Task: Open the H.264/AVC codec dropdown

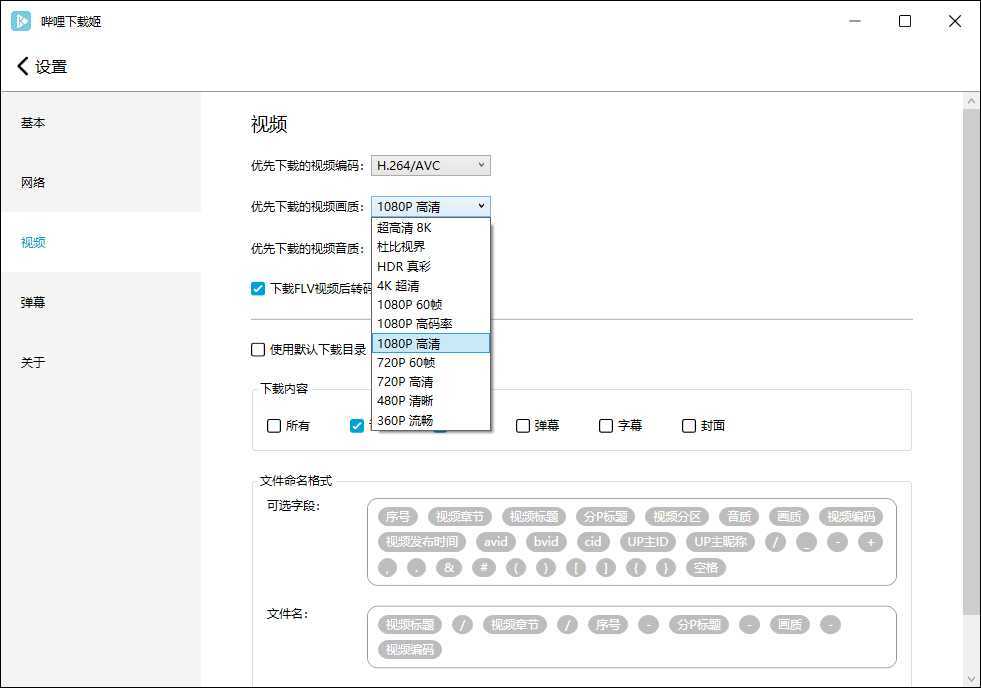Action: 430,165
